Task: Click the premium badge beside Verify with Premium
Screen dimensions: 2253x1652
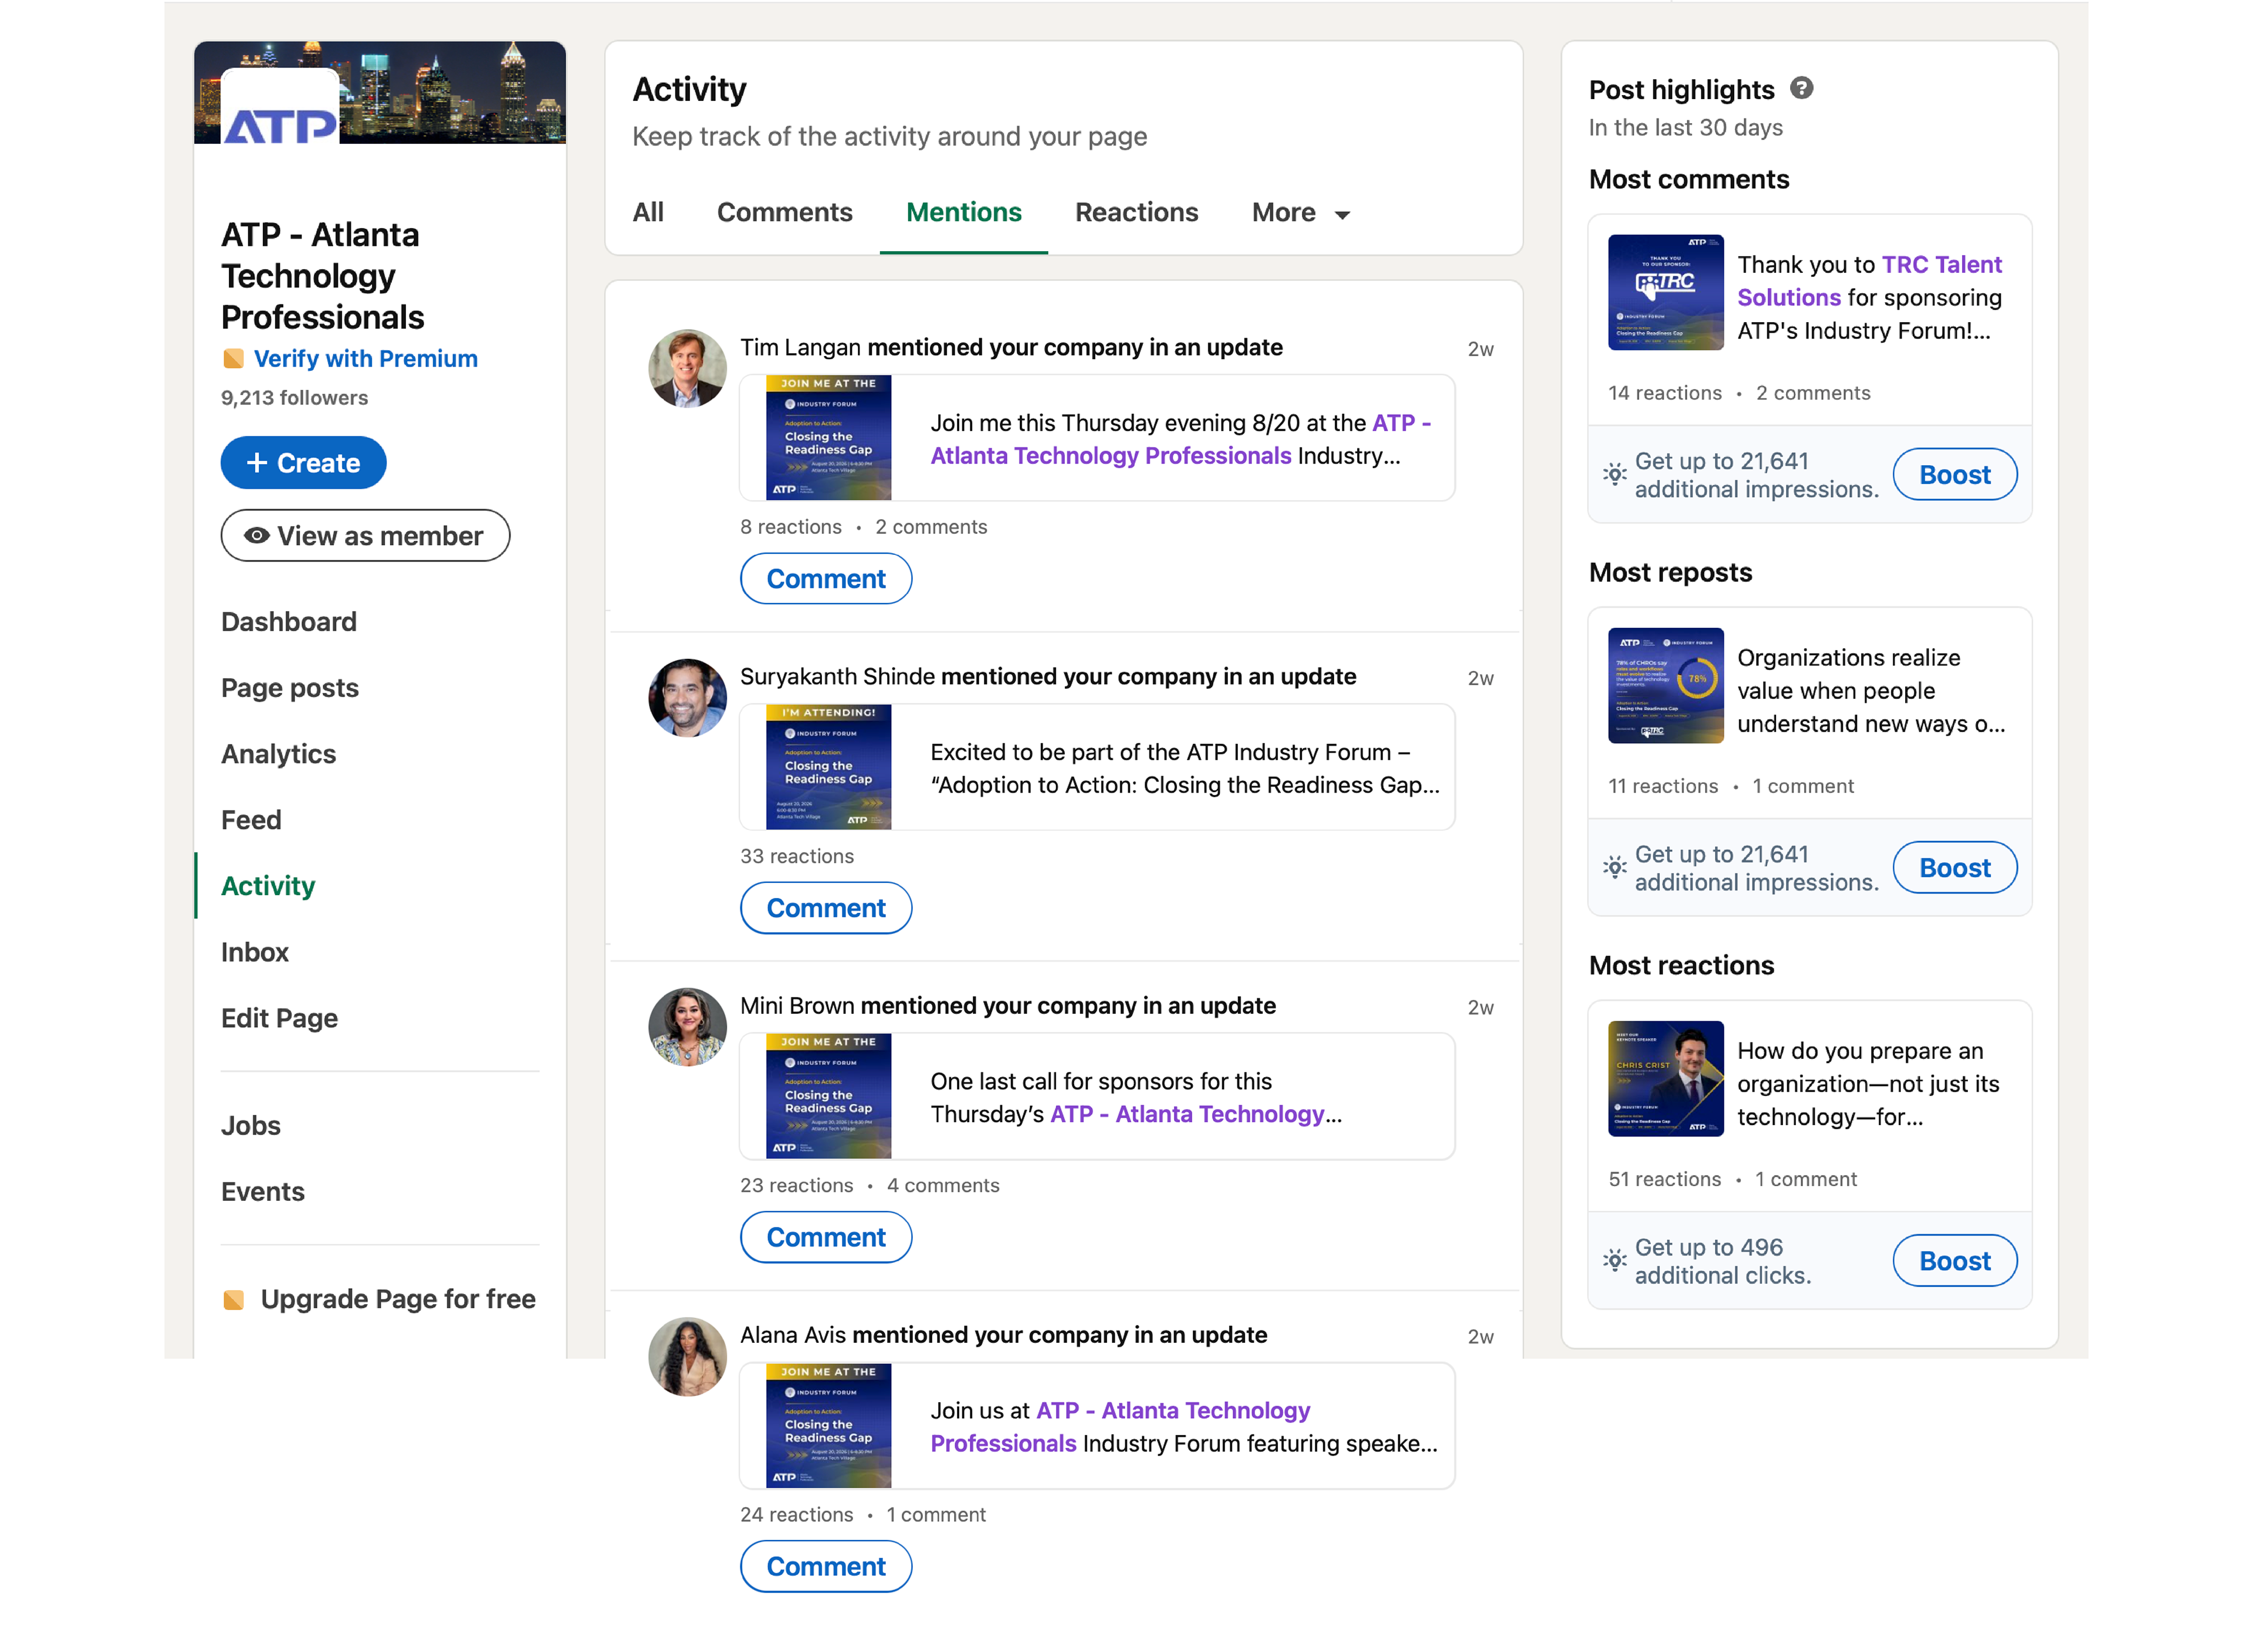Action: point(233,358)
